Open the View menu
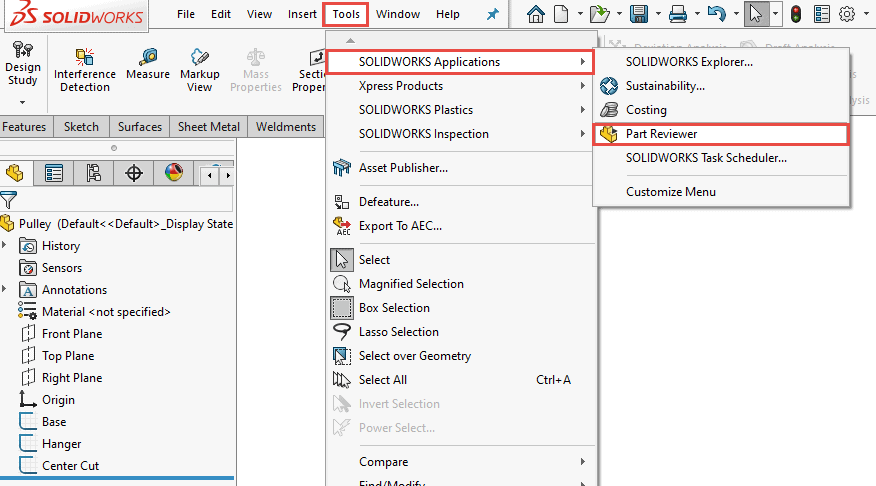876x486 pixels. point(259,14)
